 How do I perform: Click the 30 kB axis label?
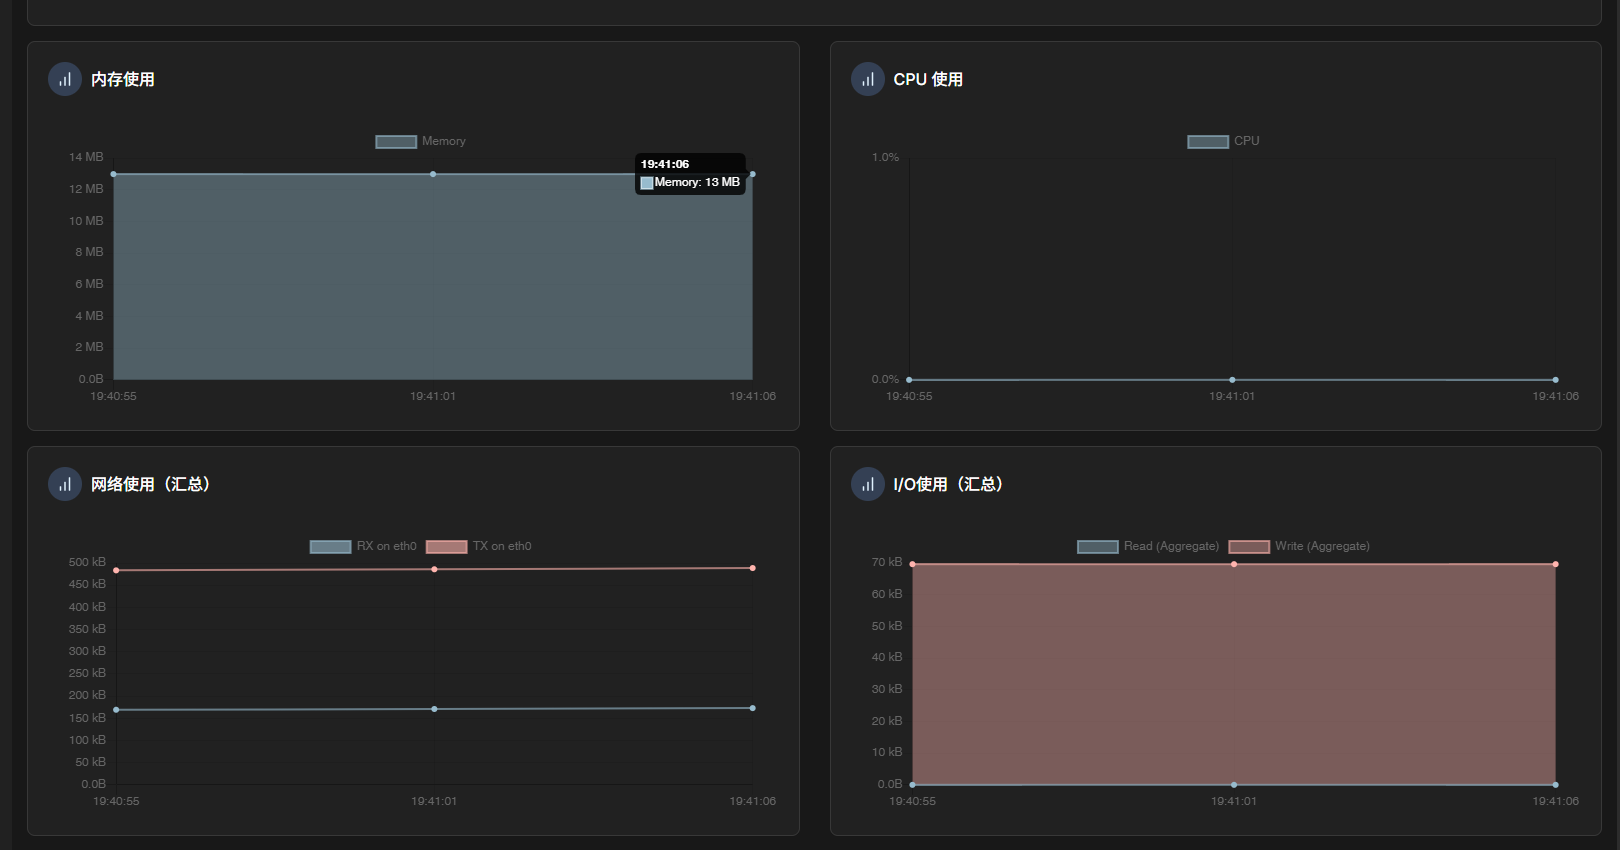click(887, 689)
